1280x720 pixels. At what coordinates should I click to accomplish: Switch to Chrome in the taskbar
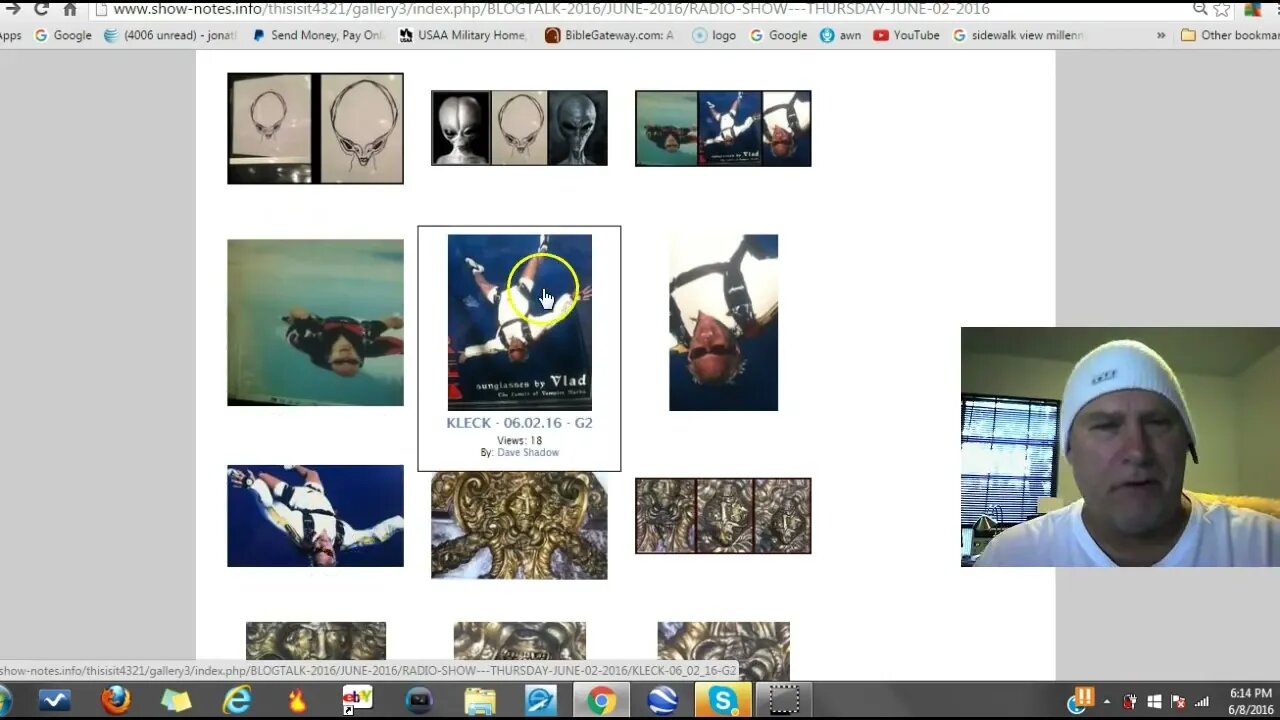[x=601, y=701]
